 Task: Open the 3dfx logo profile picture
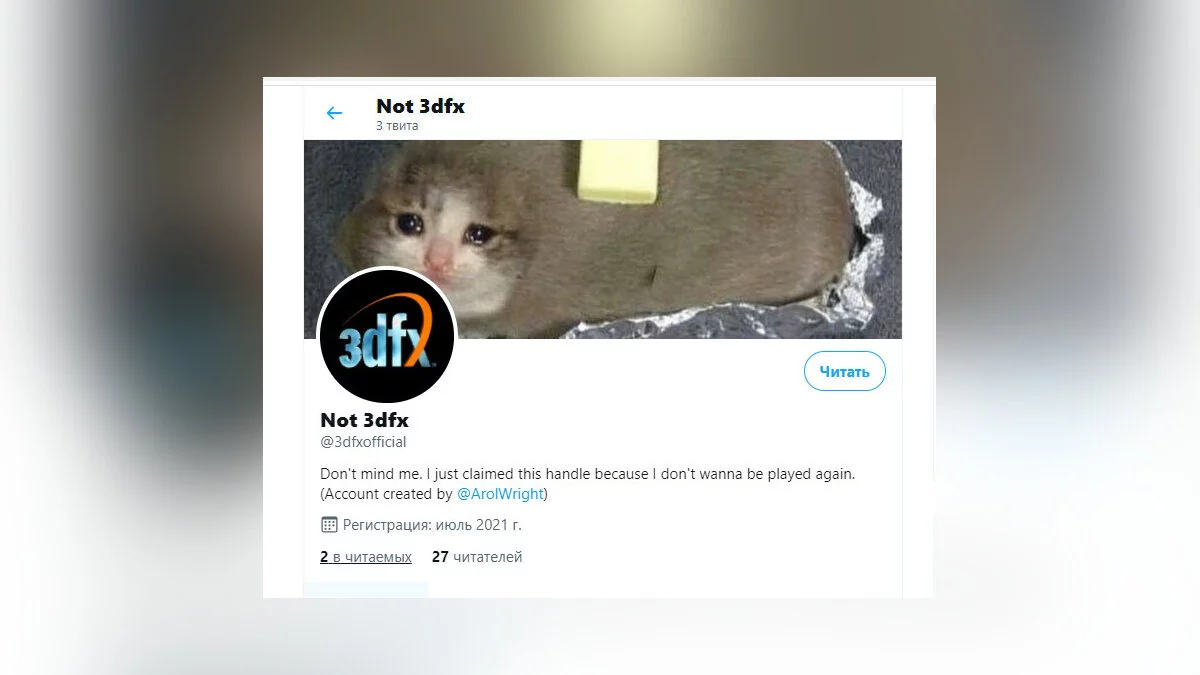(387, 336)
